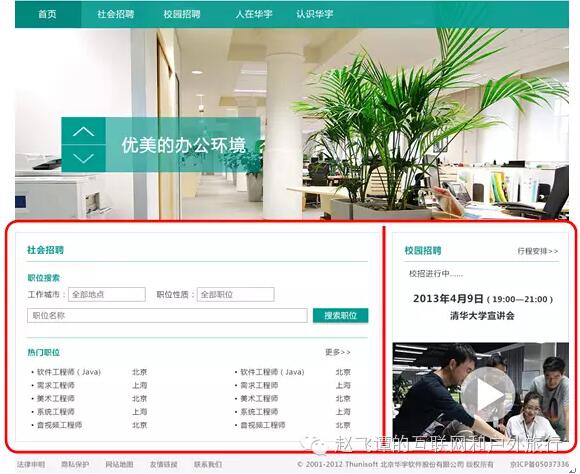Click the 搜索职位 button

[341, 316]
